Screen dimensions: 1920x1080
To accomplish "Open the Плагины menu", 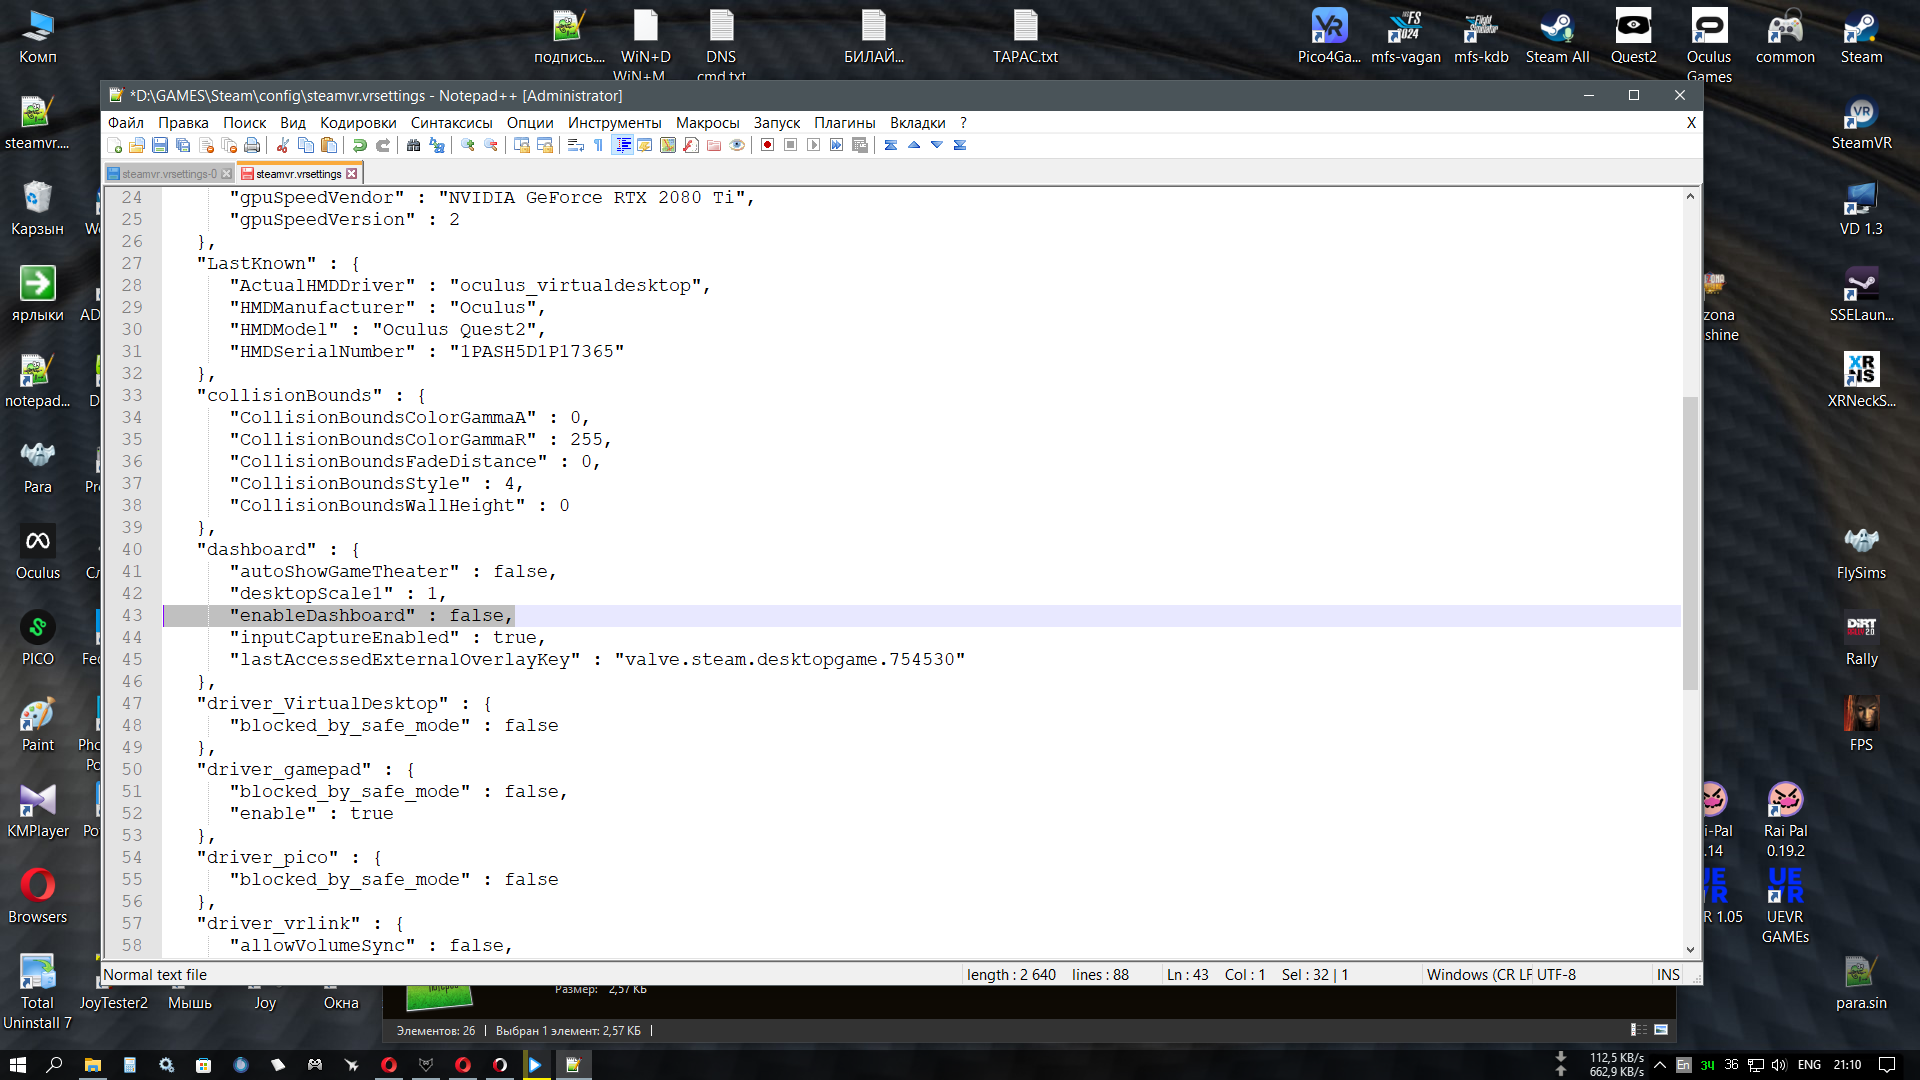I will click(x=845, y=123).
